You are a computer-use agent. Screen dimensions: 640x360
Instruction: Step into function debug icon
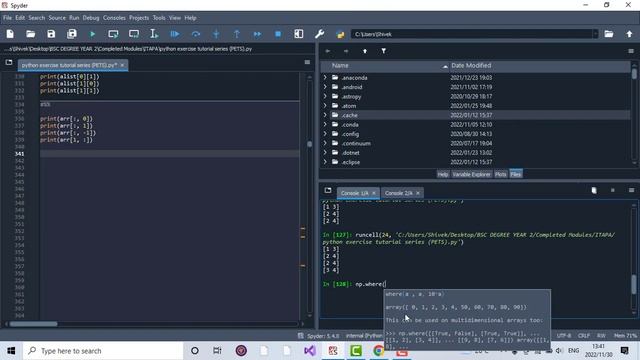point(216,34)
